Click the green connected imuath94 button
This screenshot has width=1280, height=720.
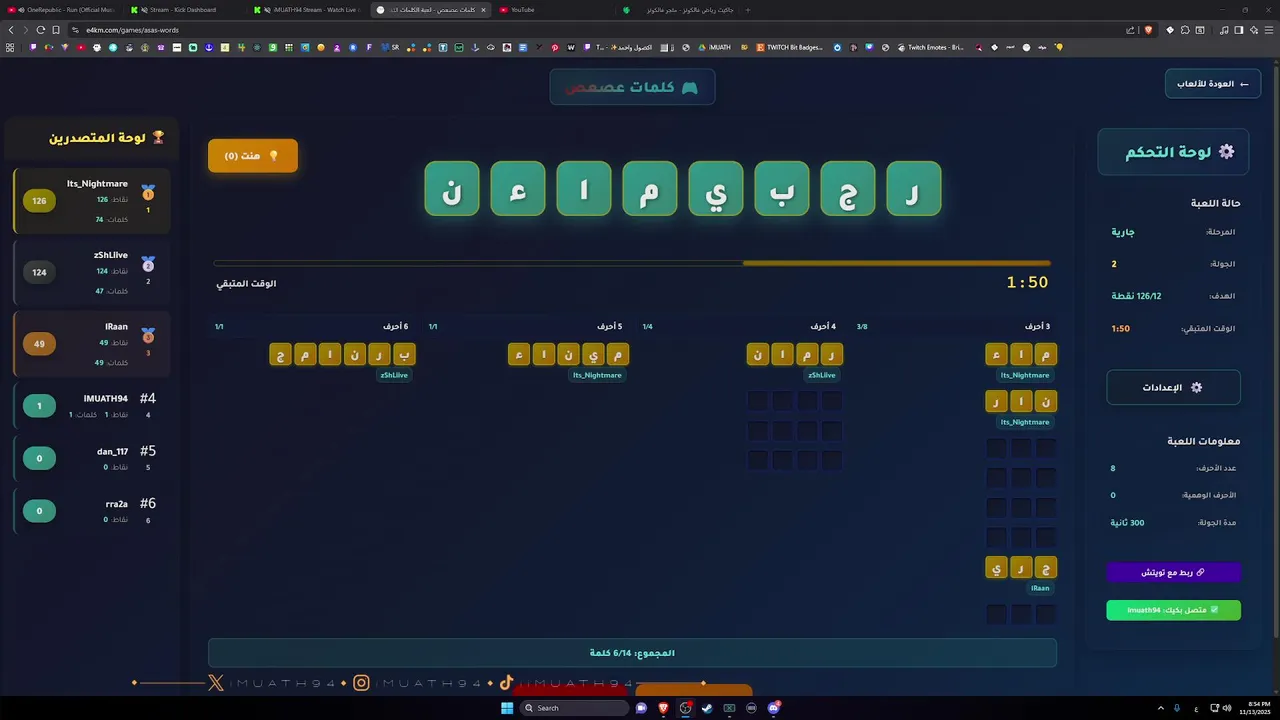1173,610
